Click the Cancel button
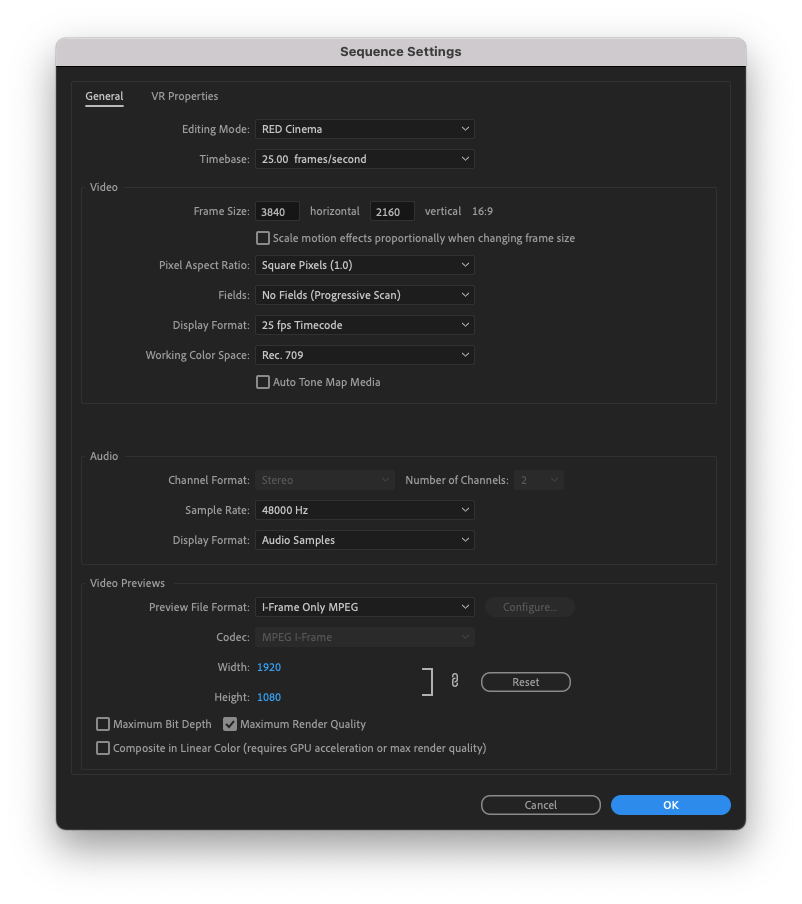The image size is (802, 904). [540, 804]
